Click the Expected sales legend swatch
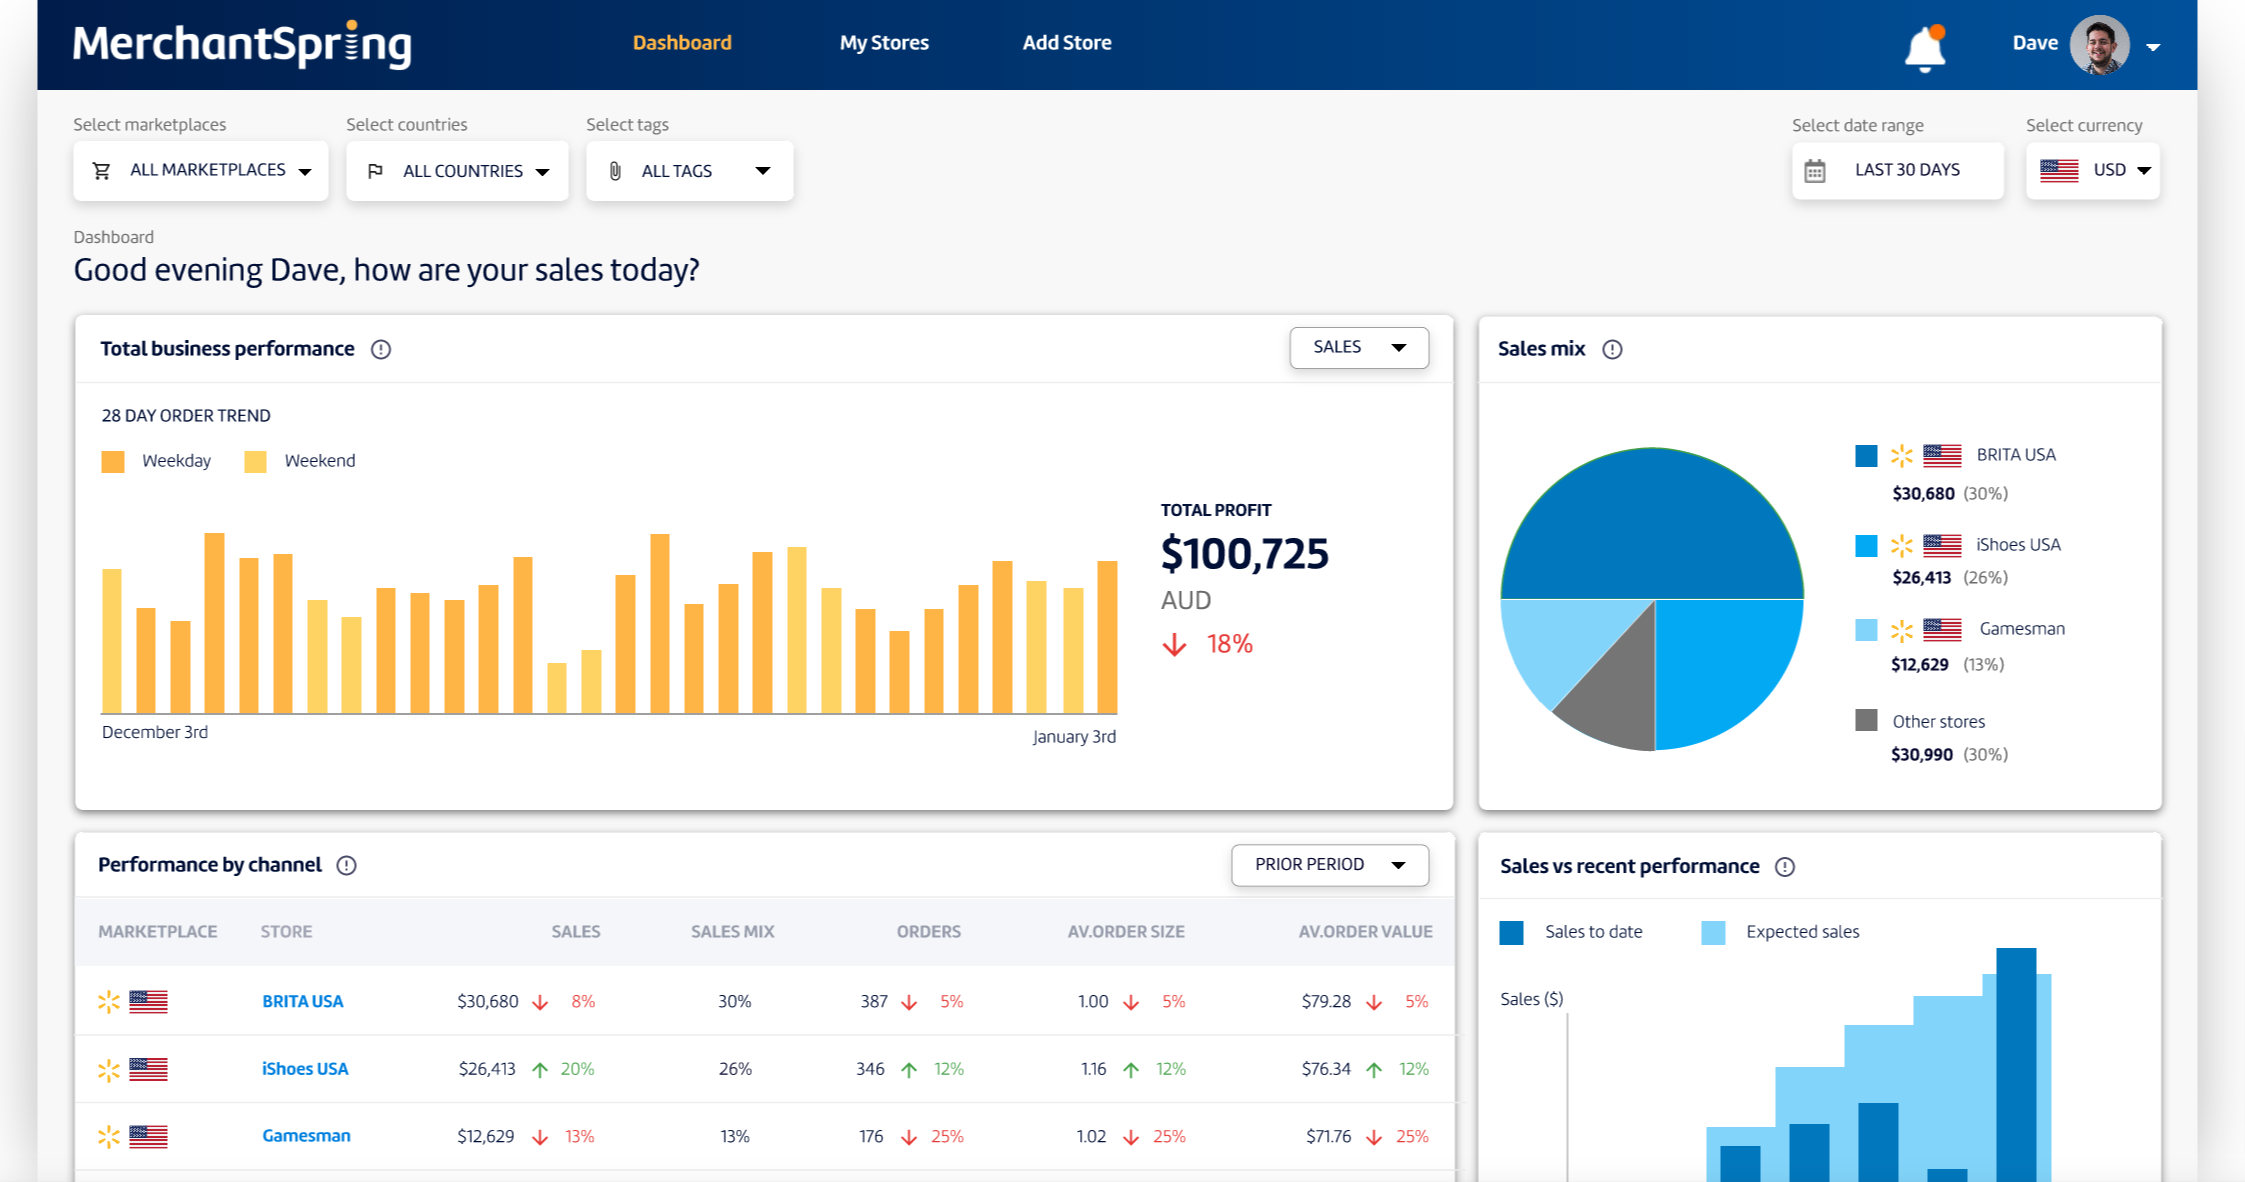This screenshot has height=1182, width=2245. pos(1713,933)
